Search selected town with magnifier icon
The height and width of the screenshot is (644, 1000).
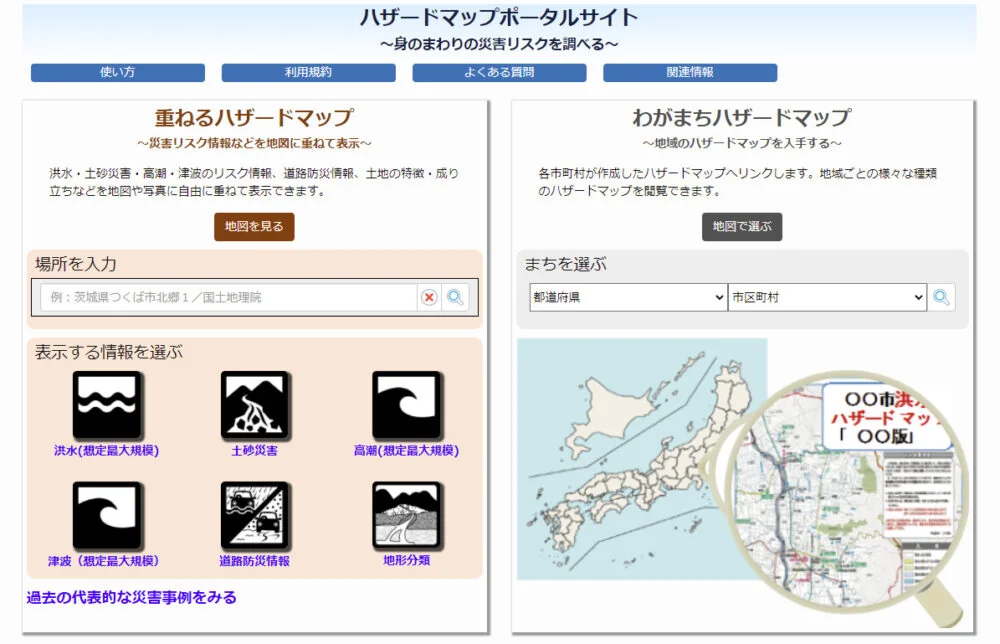pyautogui.click(x=941, y=297)
